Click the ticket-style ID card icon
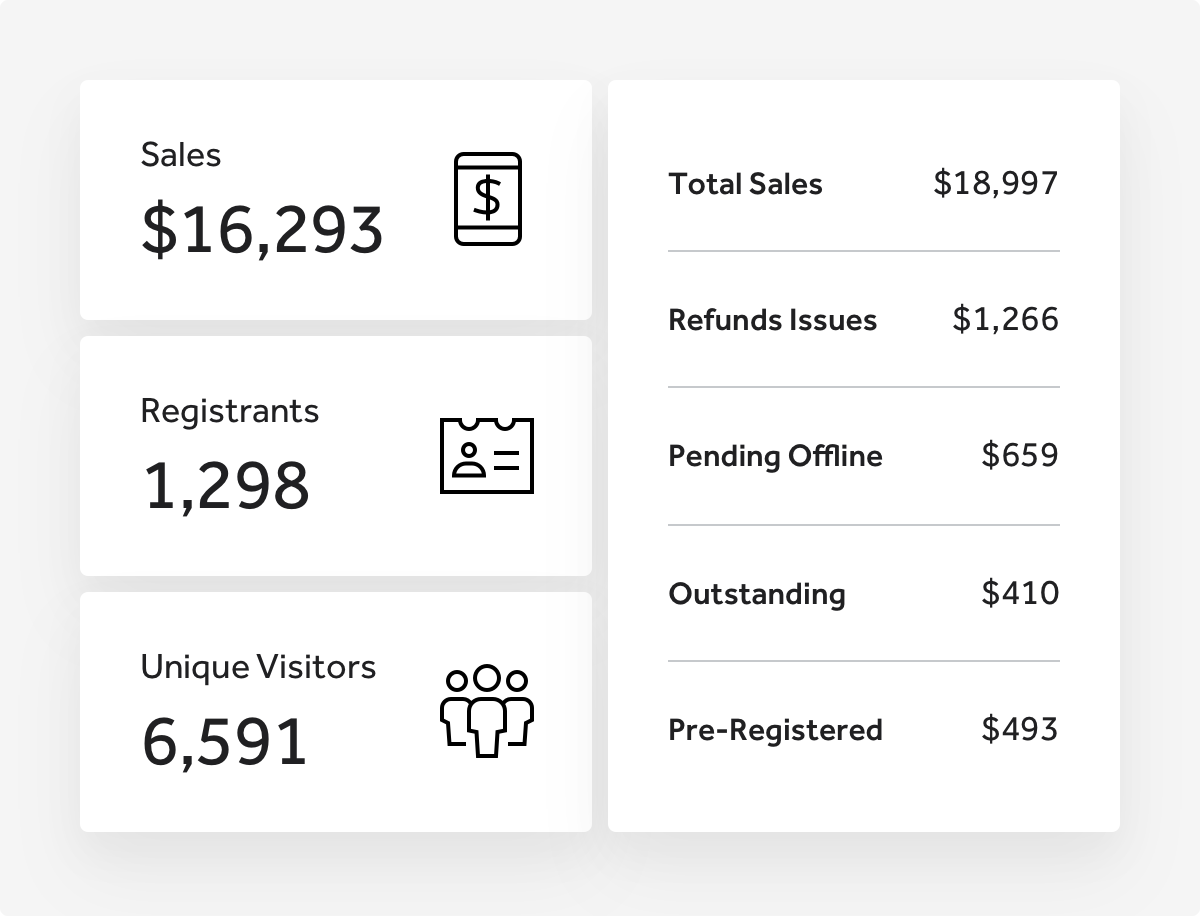 click(487, 456)
